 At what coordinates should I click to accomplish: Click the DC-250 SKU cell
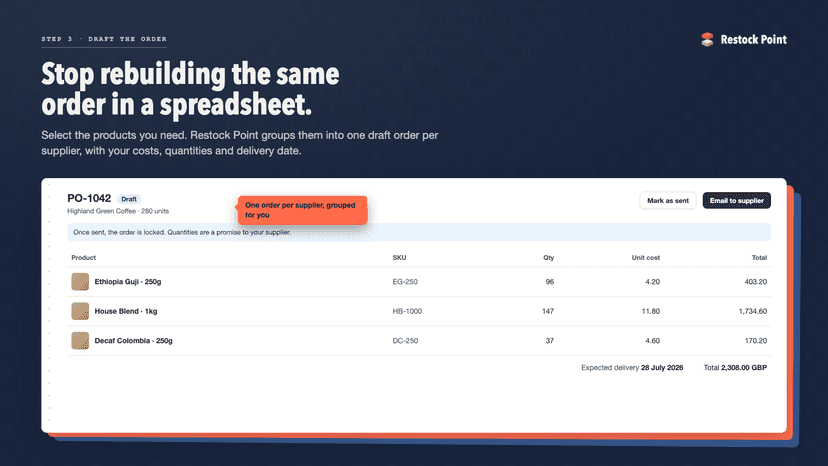[x=405, y=341]
